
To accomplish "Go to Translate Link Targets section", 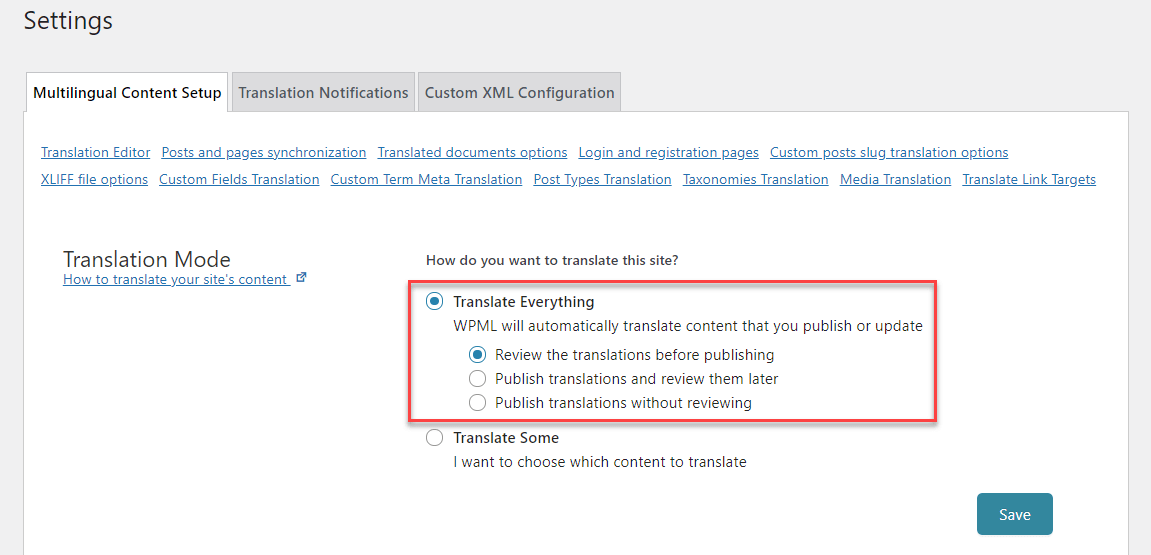I will pos(1029,180).
